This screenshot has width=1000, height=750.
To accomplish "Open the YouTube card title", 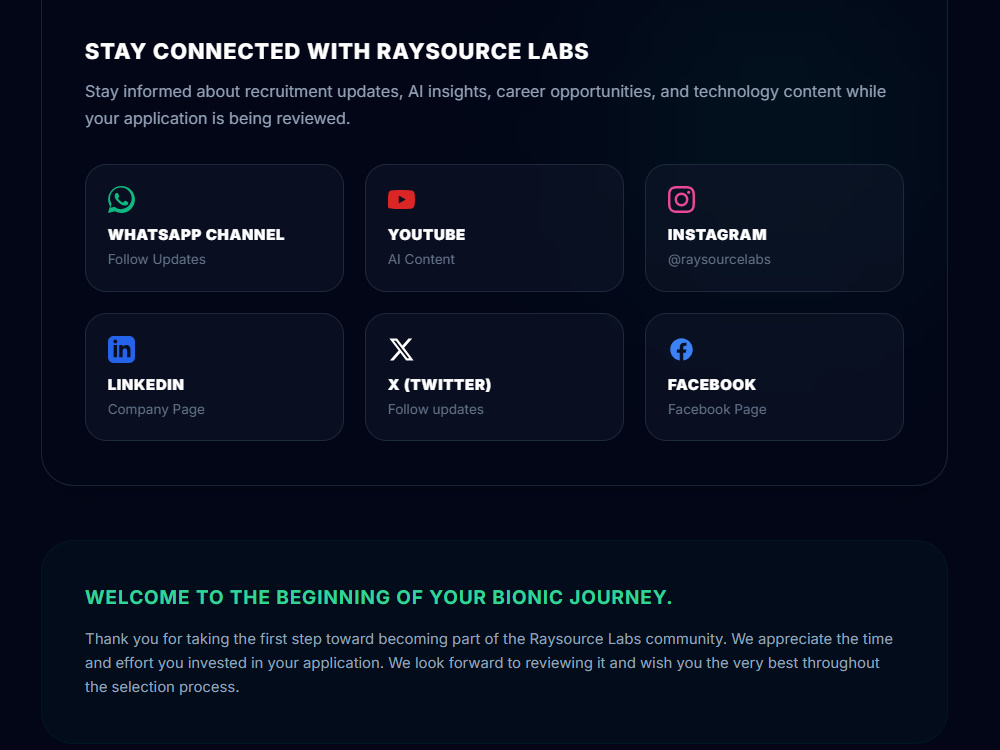I will coord(427,235).
